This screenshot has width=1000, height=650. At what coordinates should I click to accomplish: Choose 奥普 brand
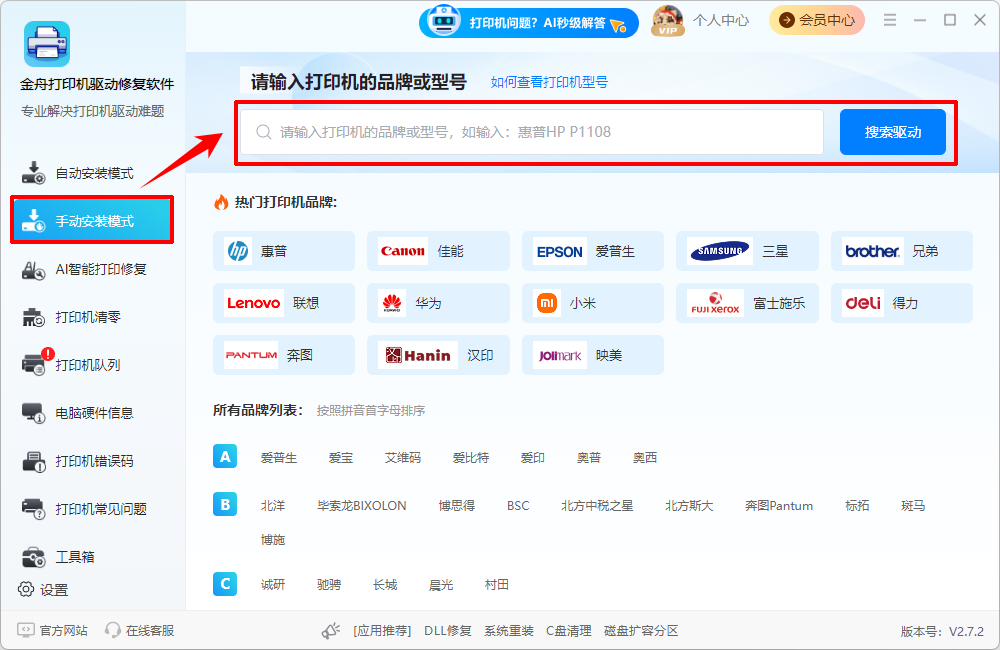coord(589,457)
